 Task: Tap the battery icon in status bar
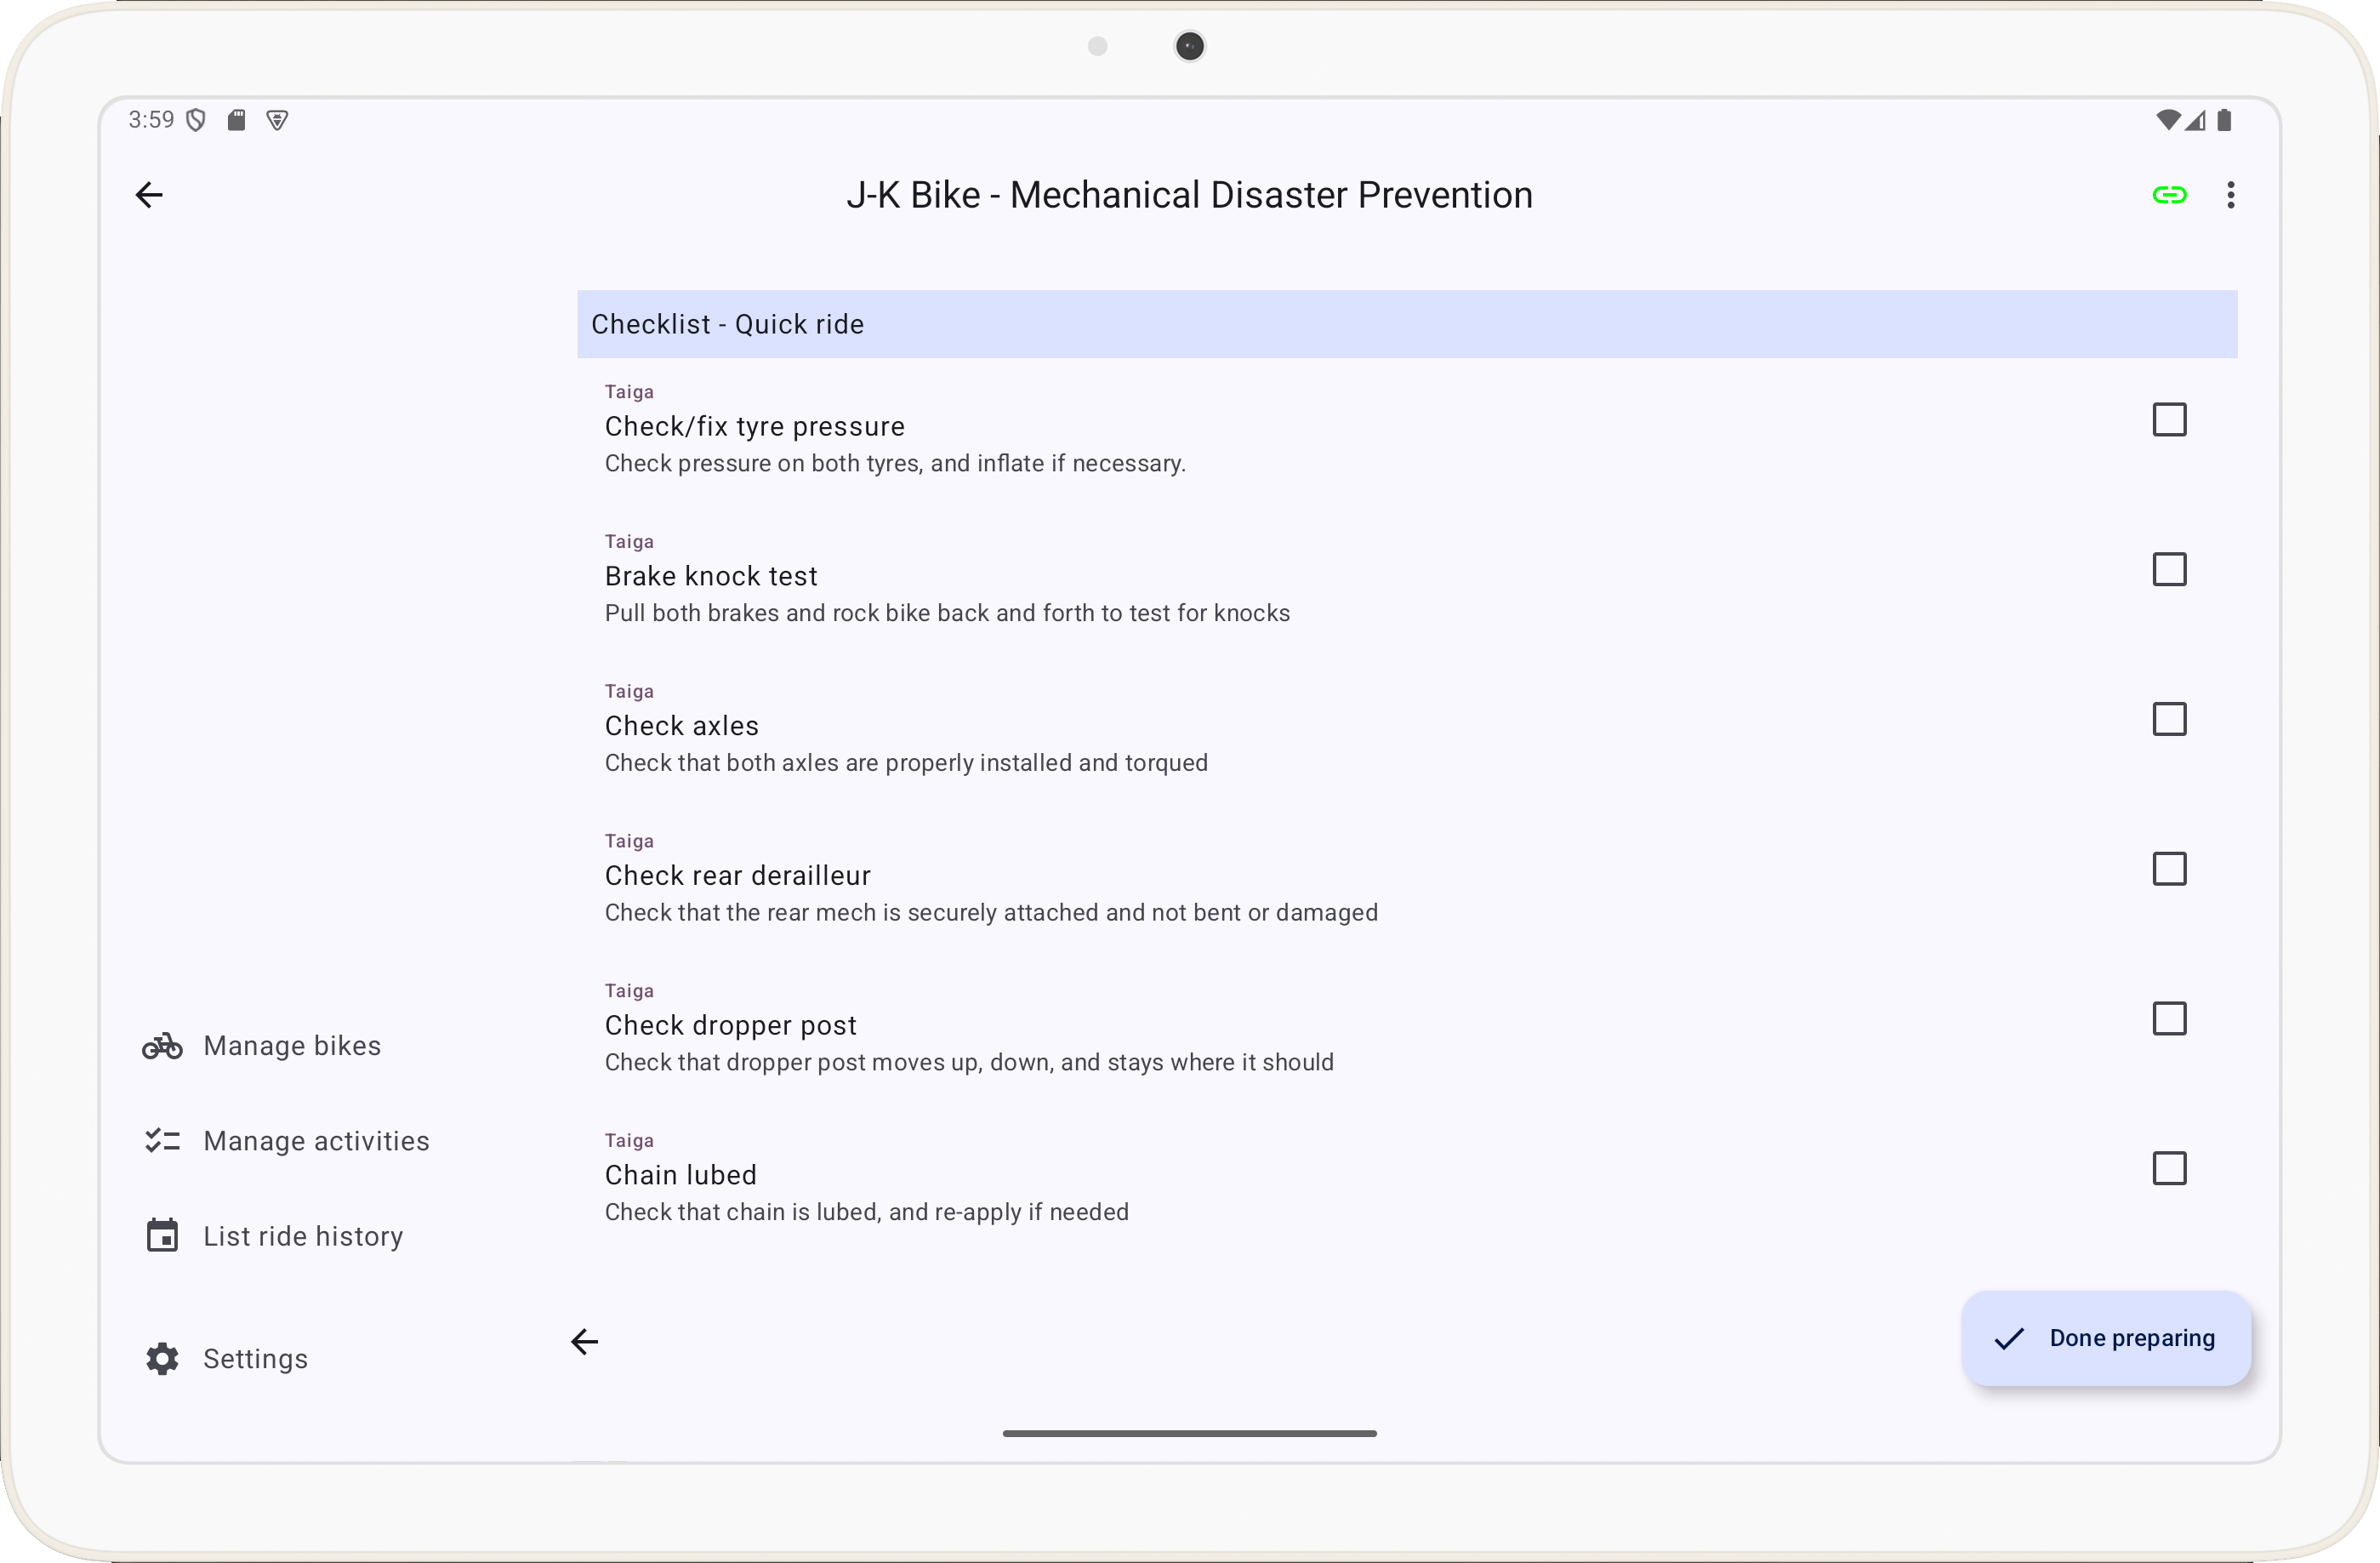[2223, 120]
